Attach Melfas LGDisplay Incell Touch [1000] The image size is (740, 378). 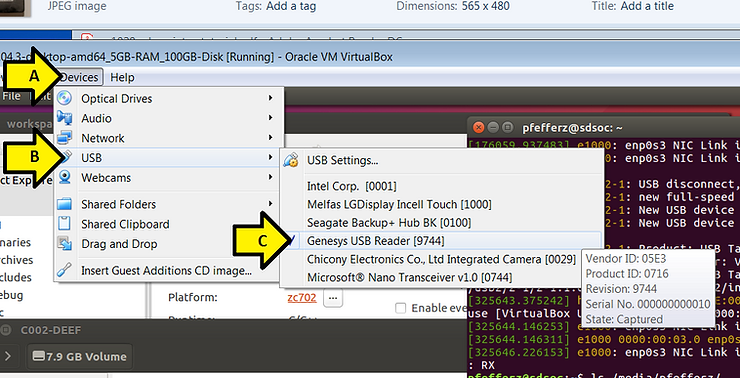441,204
